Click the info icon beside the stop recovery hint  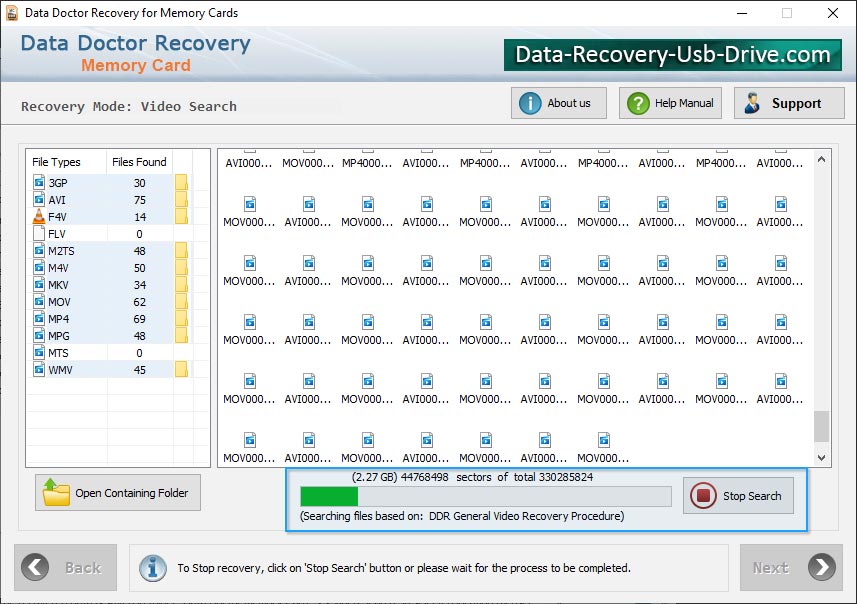pos(153,568)
